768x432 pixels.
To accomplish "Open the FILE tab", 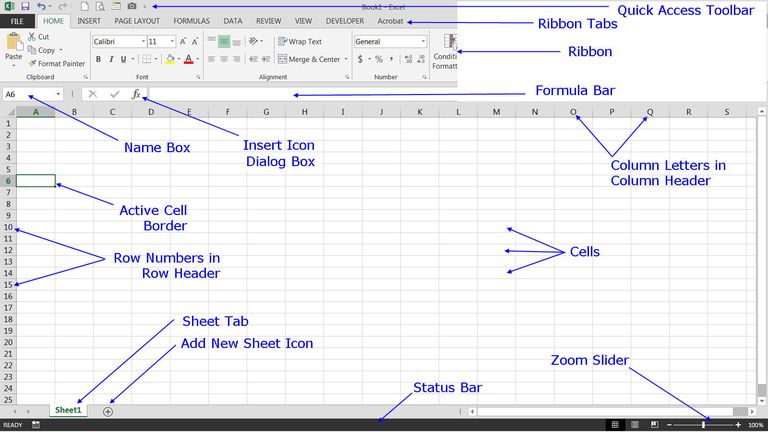I will (17, 21).
